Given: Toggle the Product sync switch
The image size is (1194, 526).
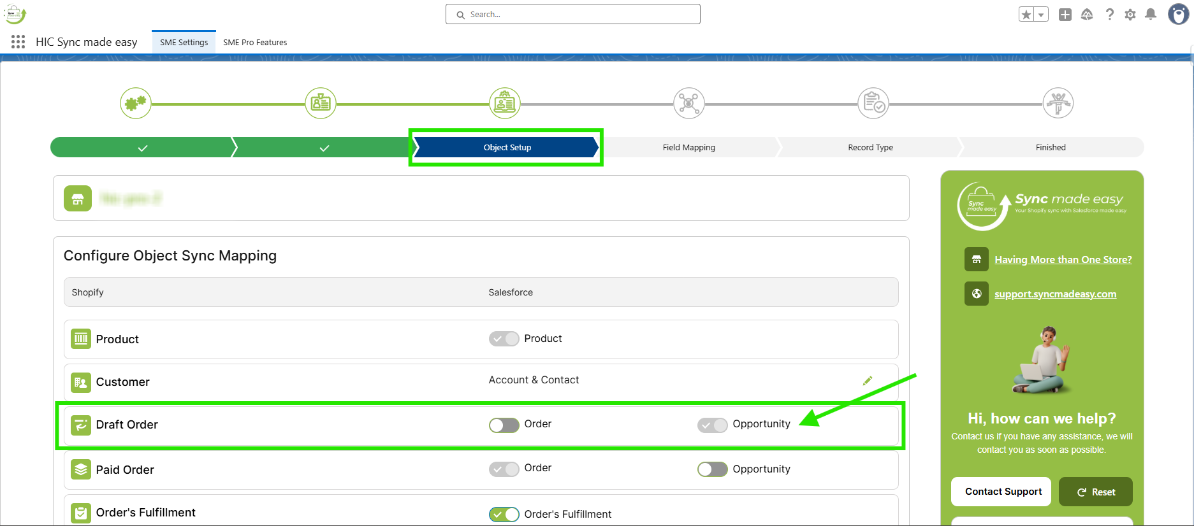Looking at the screenshot, I should coord(504,339).
